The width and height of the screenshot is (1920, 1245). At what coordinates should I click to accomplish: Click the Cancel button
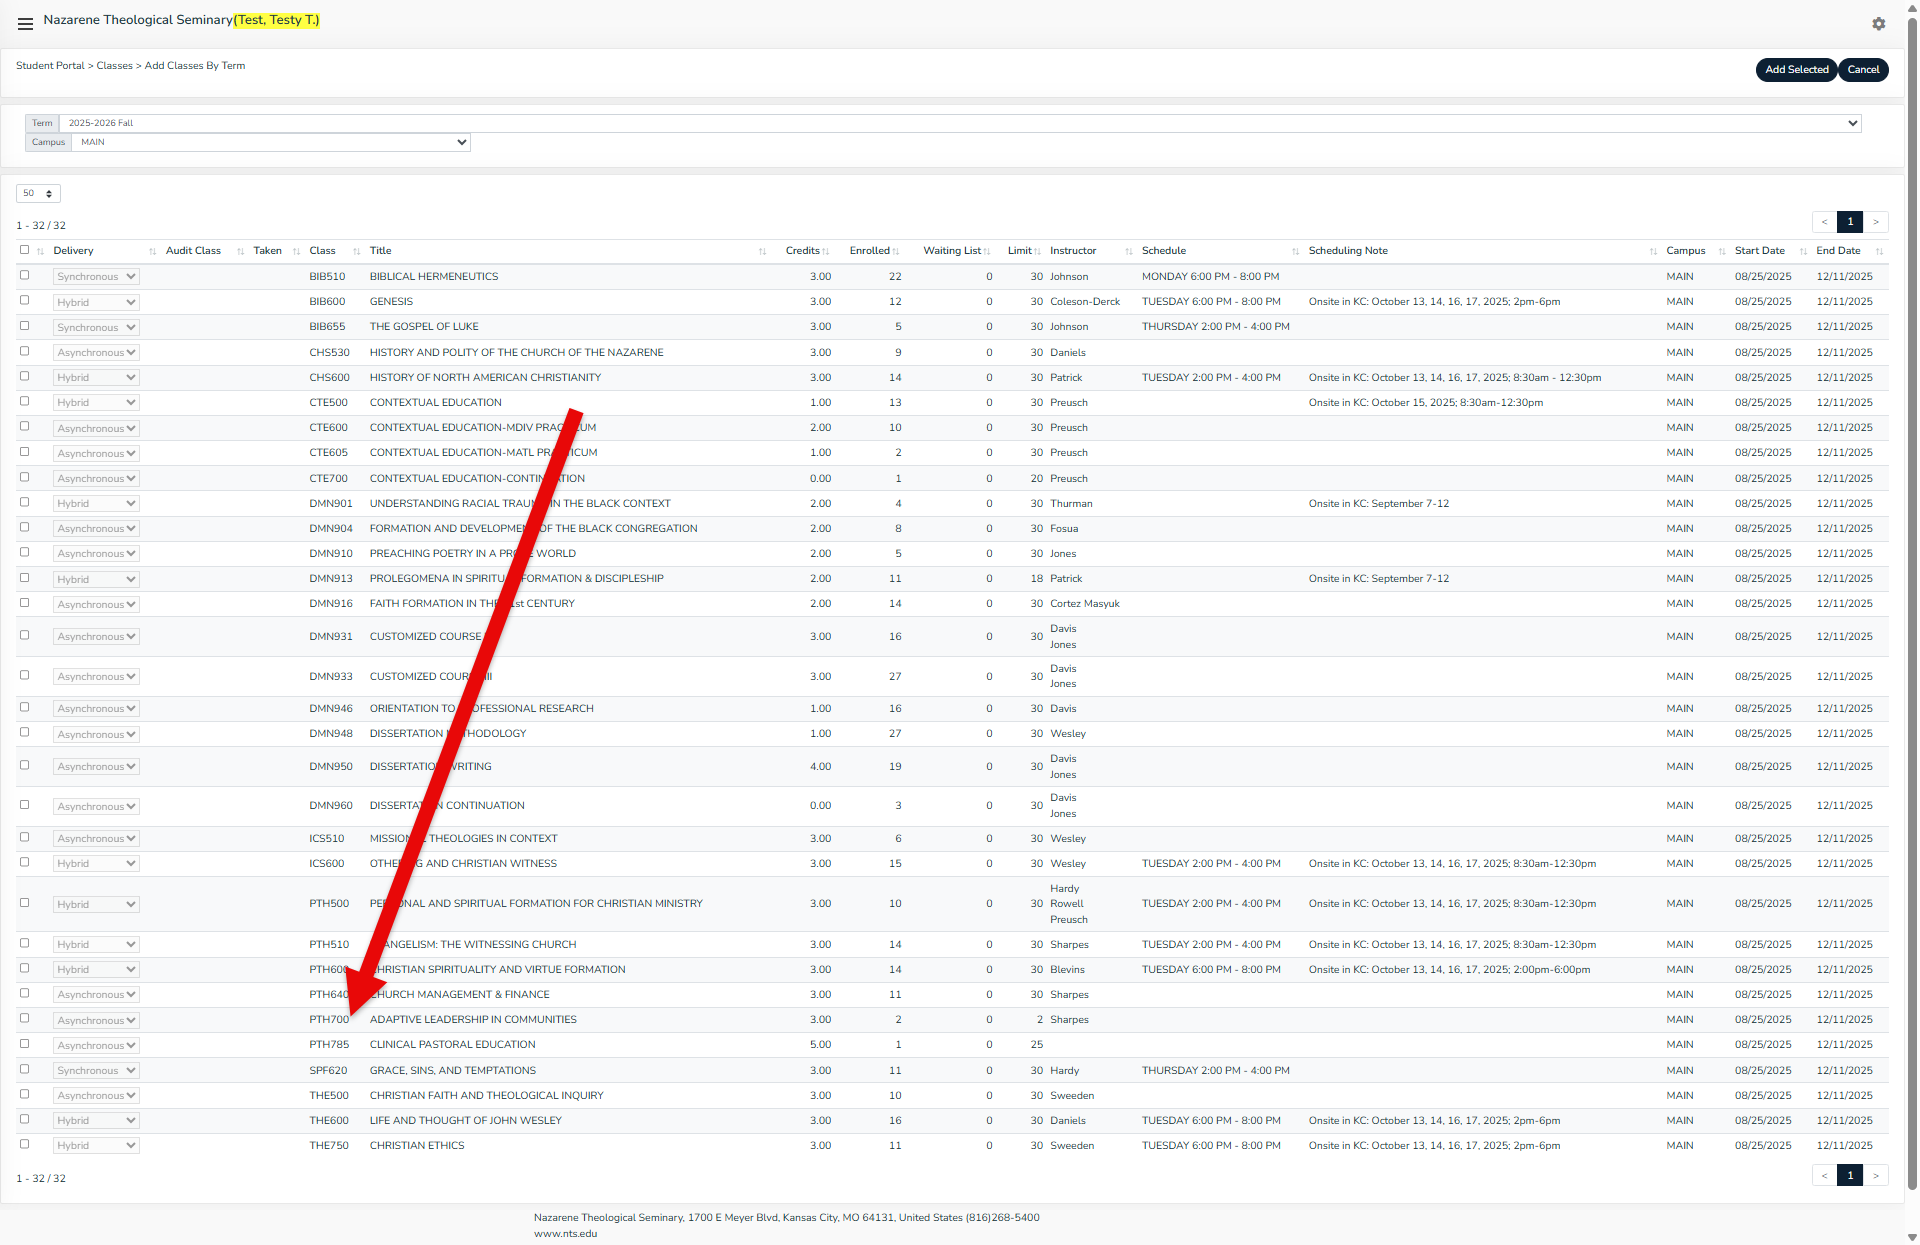coord(1863,70)
